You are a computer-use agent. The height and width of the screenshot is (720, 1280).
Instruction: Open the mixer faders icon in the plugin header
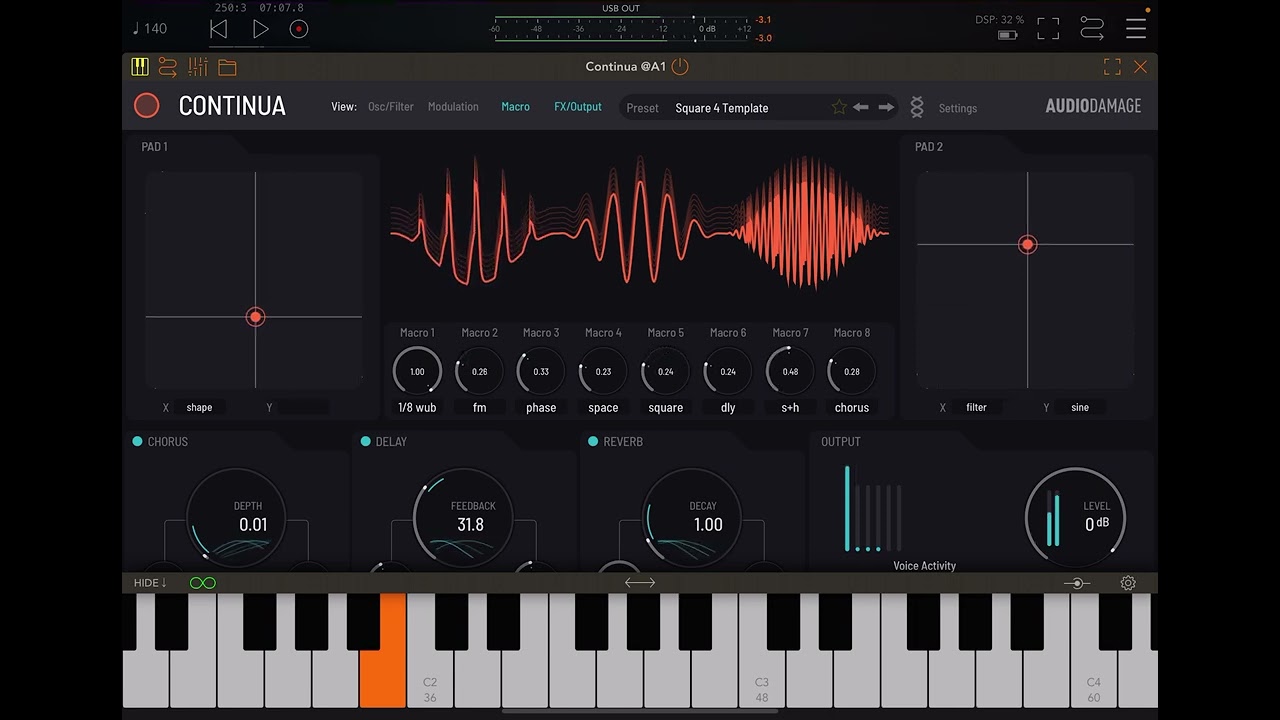pyautogui.click(x=198, y=67)
